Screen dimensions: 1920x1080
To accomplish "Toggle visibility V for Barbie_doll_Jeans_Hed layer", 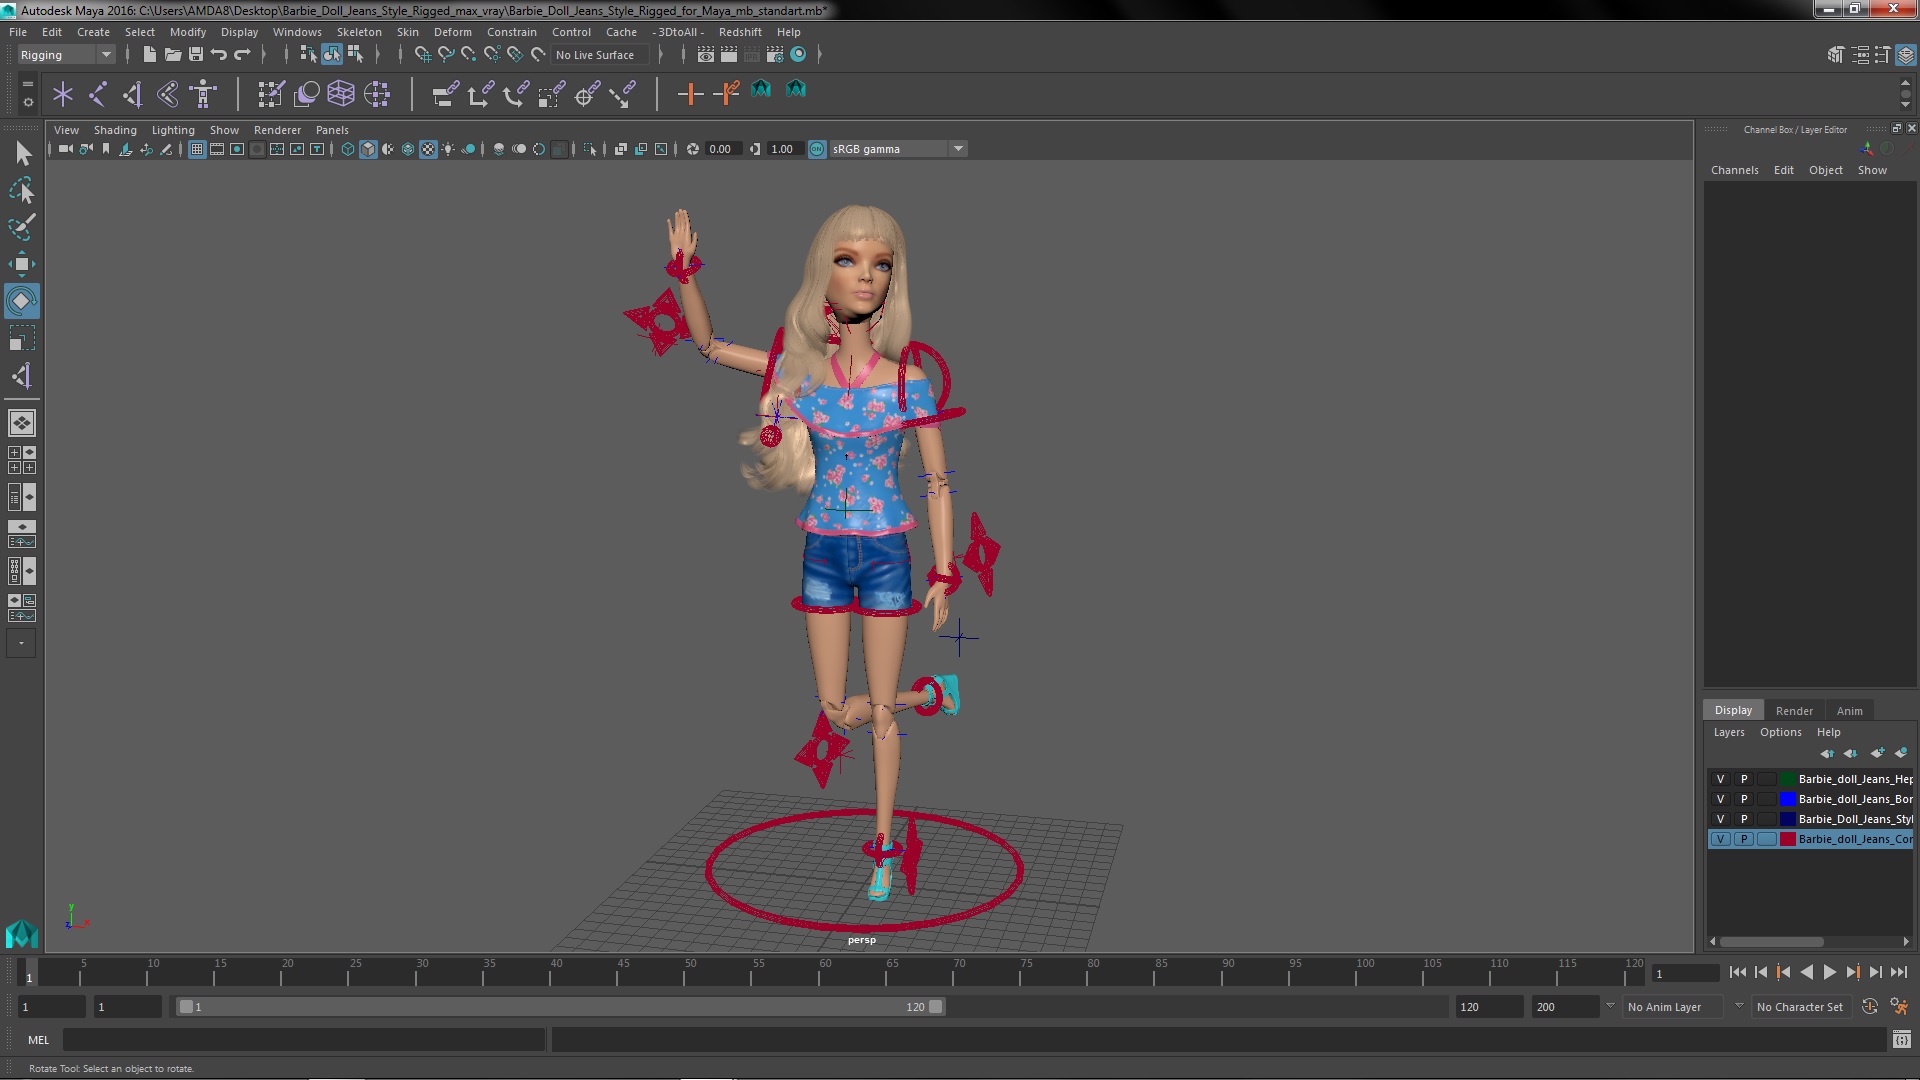I will click(x=1721, y=778).
